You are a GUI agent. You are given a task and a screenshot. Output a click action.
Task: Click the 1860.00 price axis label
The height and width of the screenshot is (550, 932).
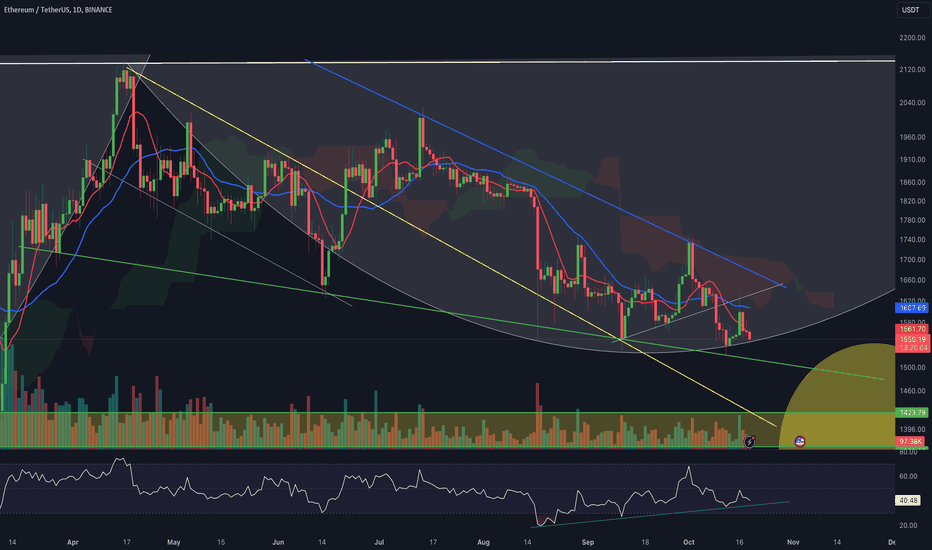tap(912, 183)
